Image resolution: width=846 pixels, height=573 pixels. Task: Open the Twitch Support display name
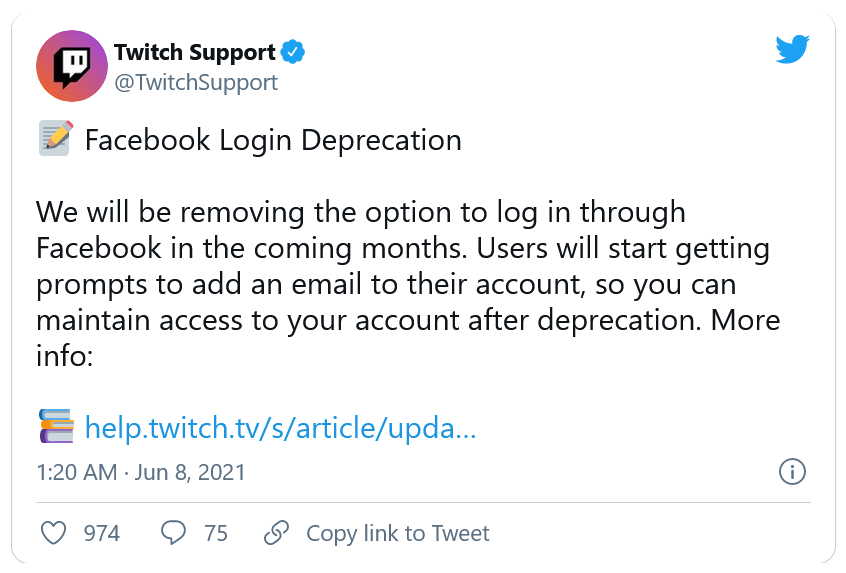[x=194, y=52]
